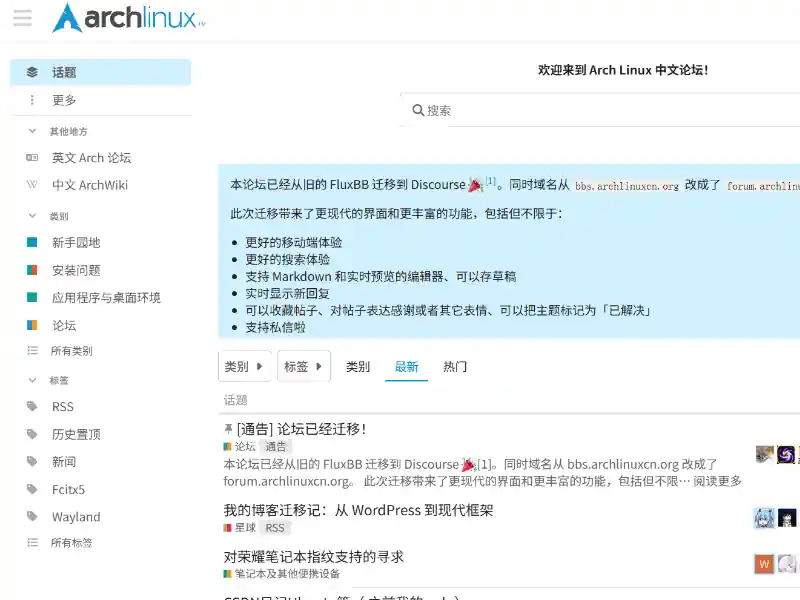Click the W wiki icon beside ArchWiki

[x=32, y=185]
